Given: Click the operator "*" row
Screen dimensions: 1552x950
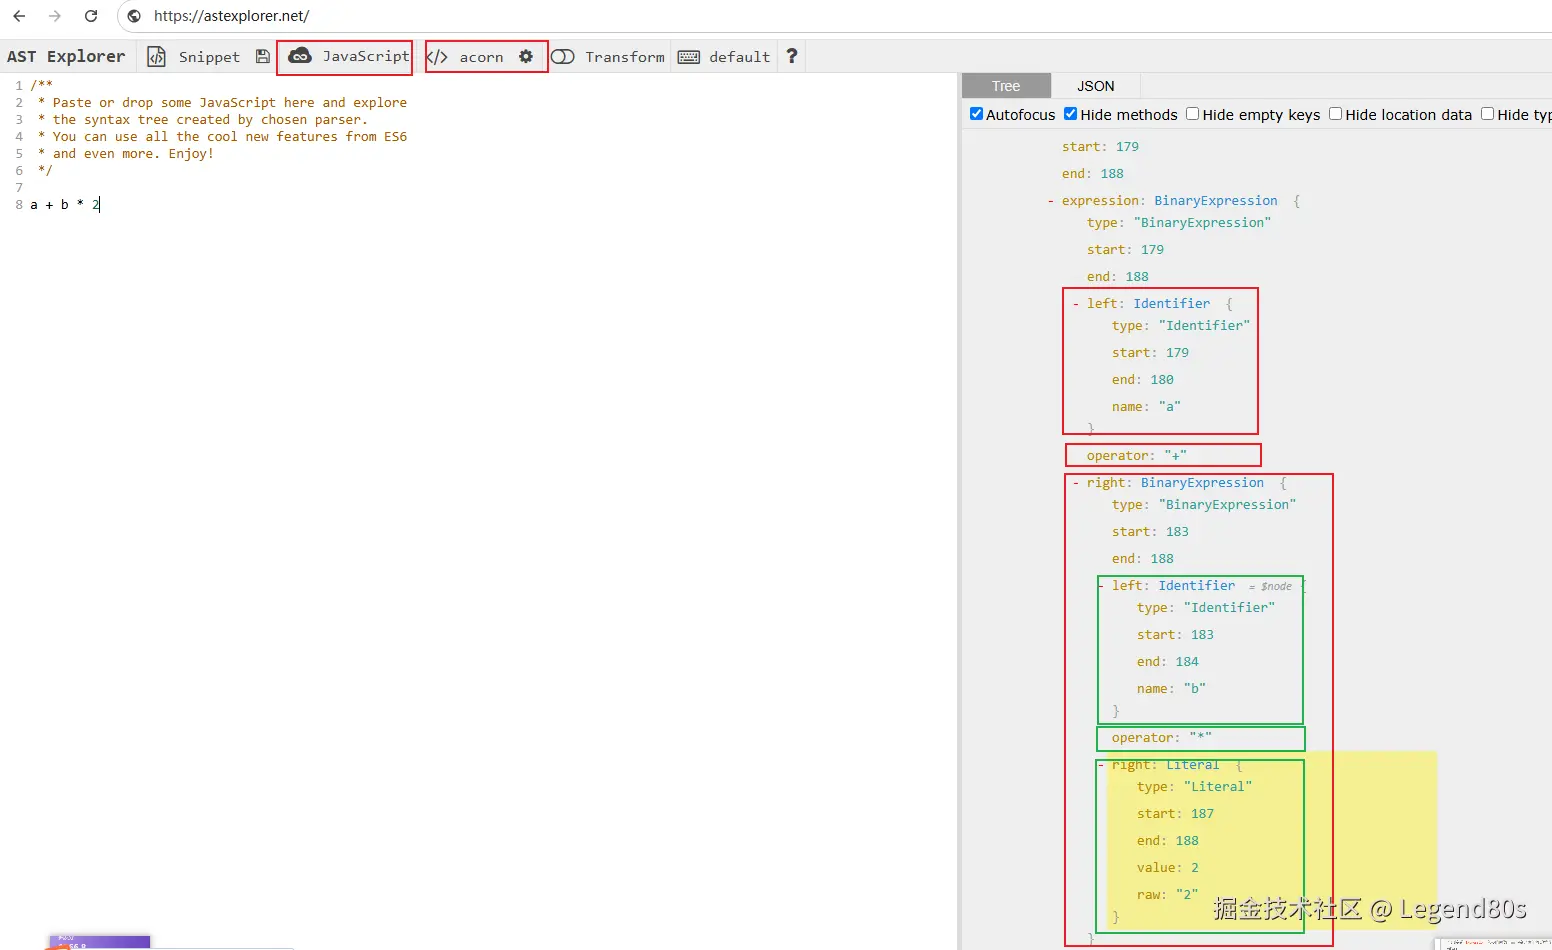Looking at the screenshot, I should 1162,738.
